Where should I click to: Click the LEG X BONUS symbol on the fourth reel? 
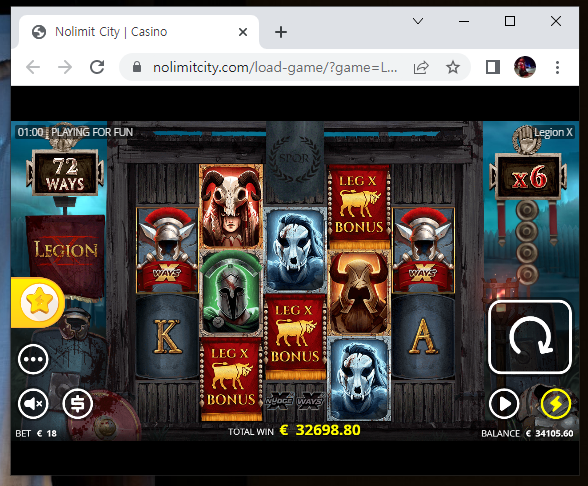(359, 207)
